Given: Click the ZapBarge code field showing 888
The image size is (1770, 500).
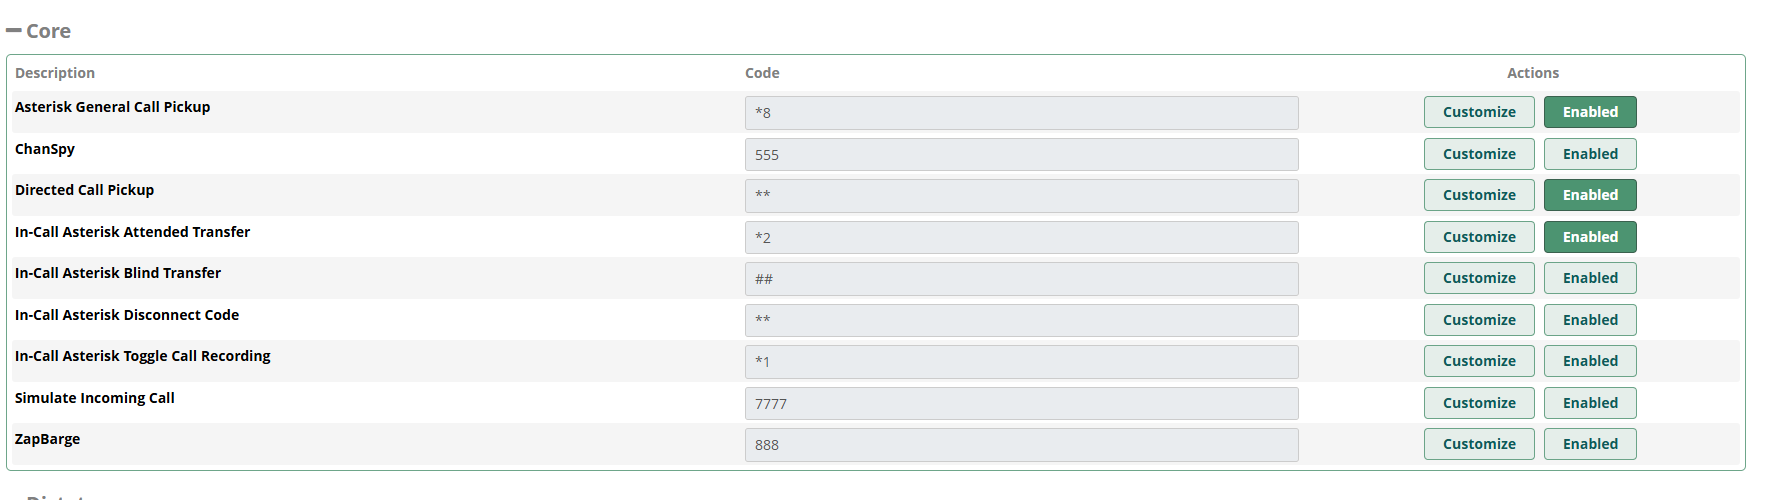Looking at the screenshot, I should [x=1020, y=445].
